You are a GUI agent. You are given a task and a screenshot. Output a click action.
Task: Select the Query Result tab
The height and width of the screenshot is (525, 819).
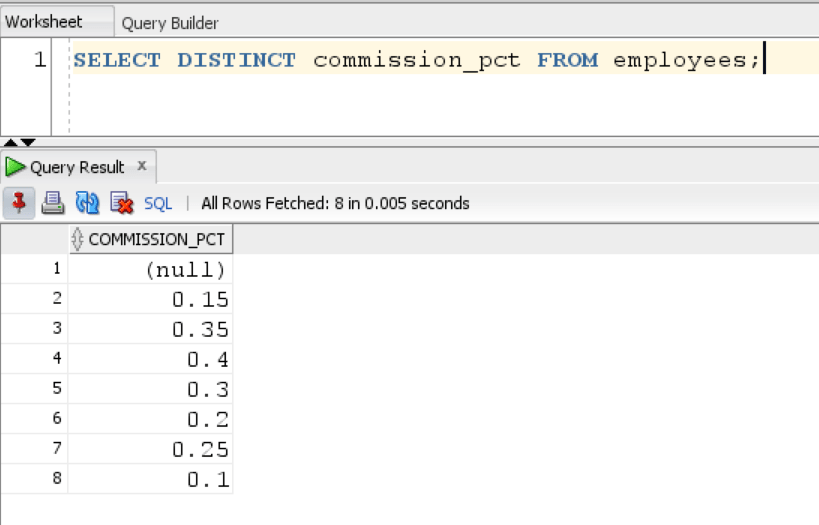tap(77, 167)
